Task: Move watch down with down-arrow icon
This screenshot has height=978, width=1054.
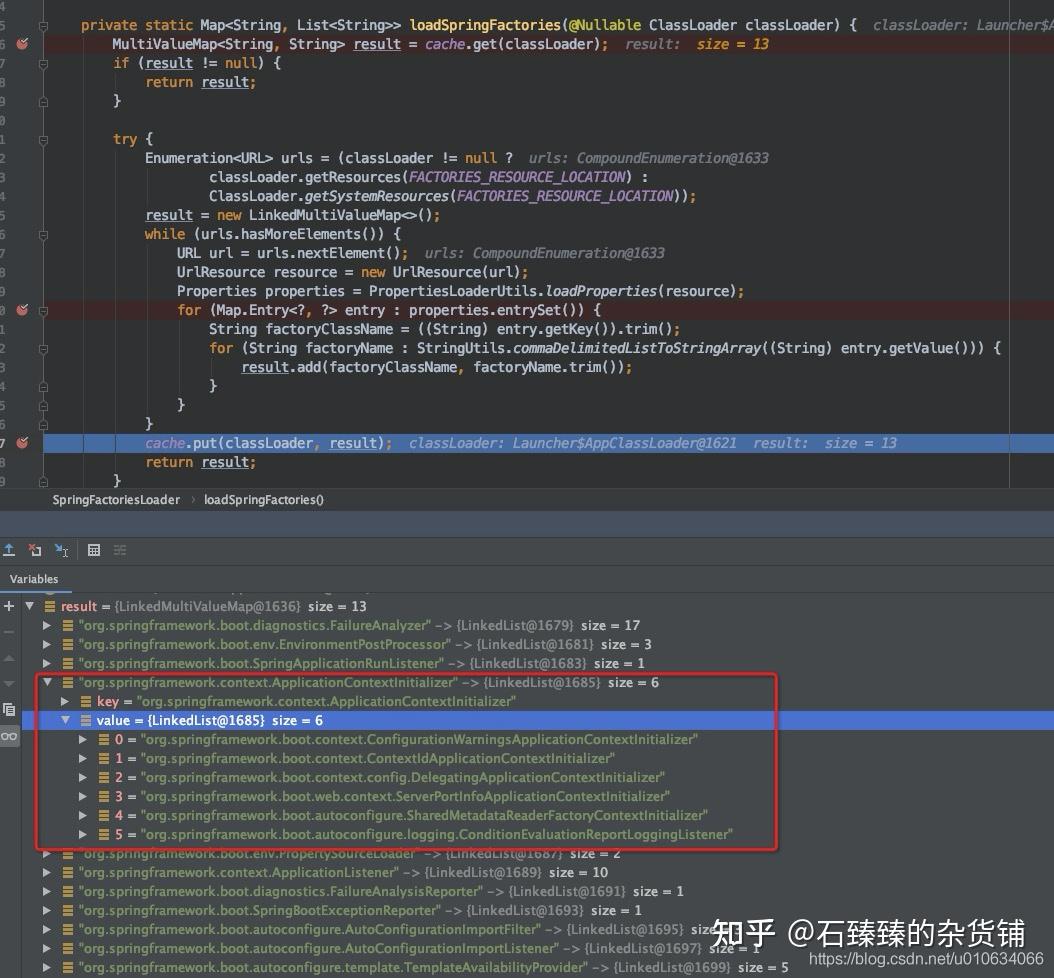Action: pos(9,684)
